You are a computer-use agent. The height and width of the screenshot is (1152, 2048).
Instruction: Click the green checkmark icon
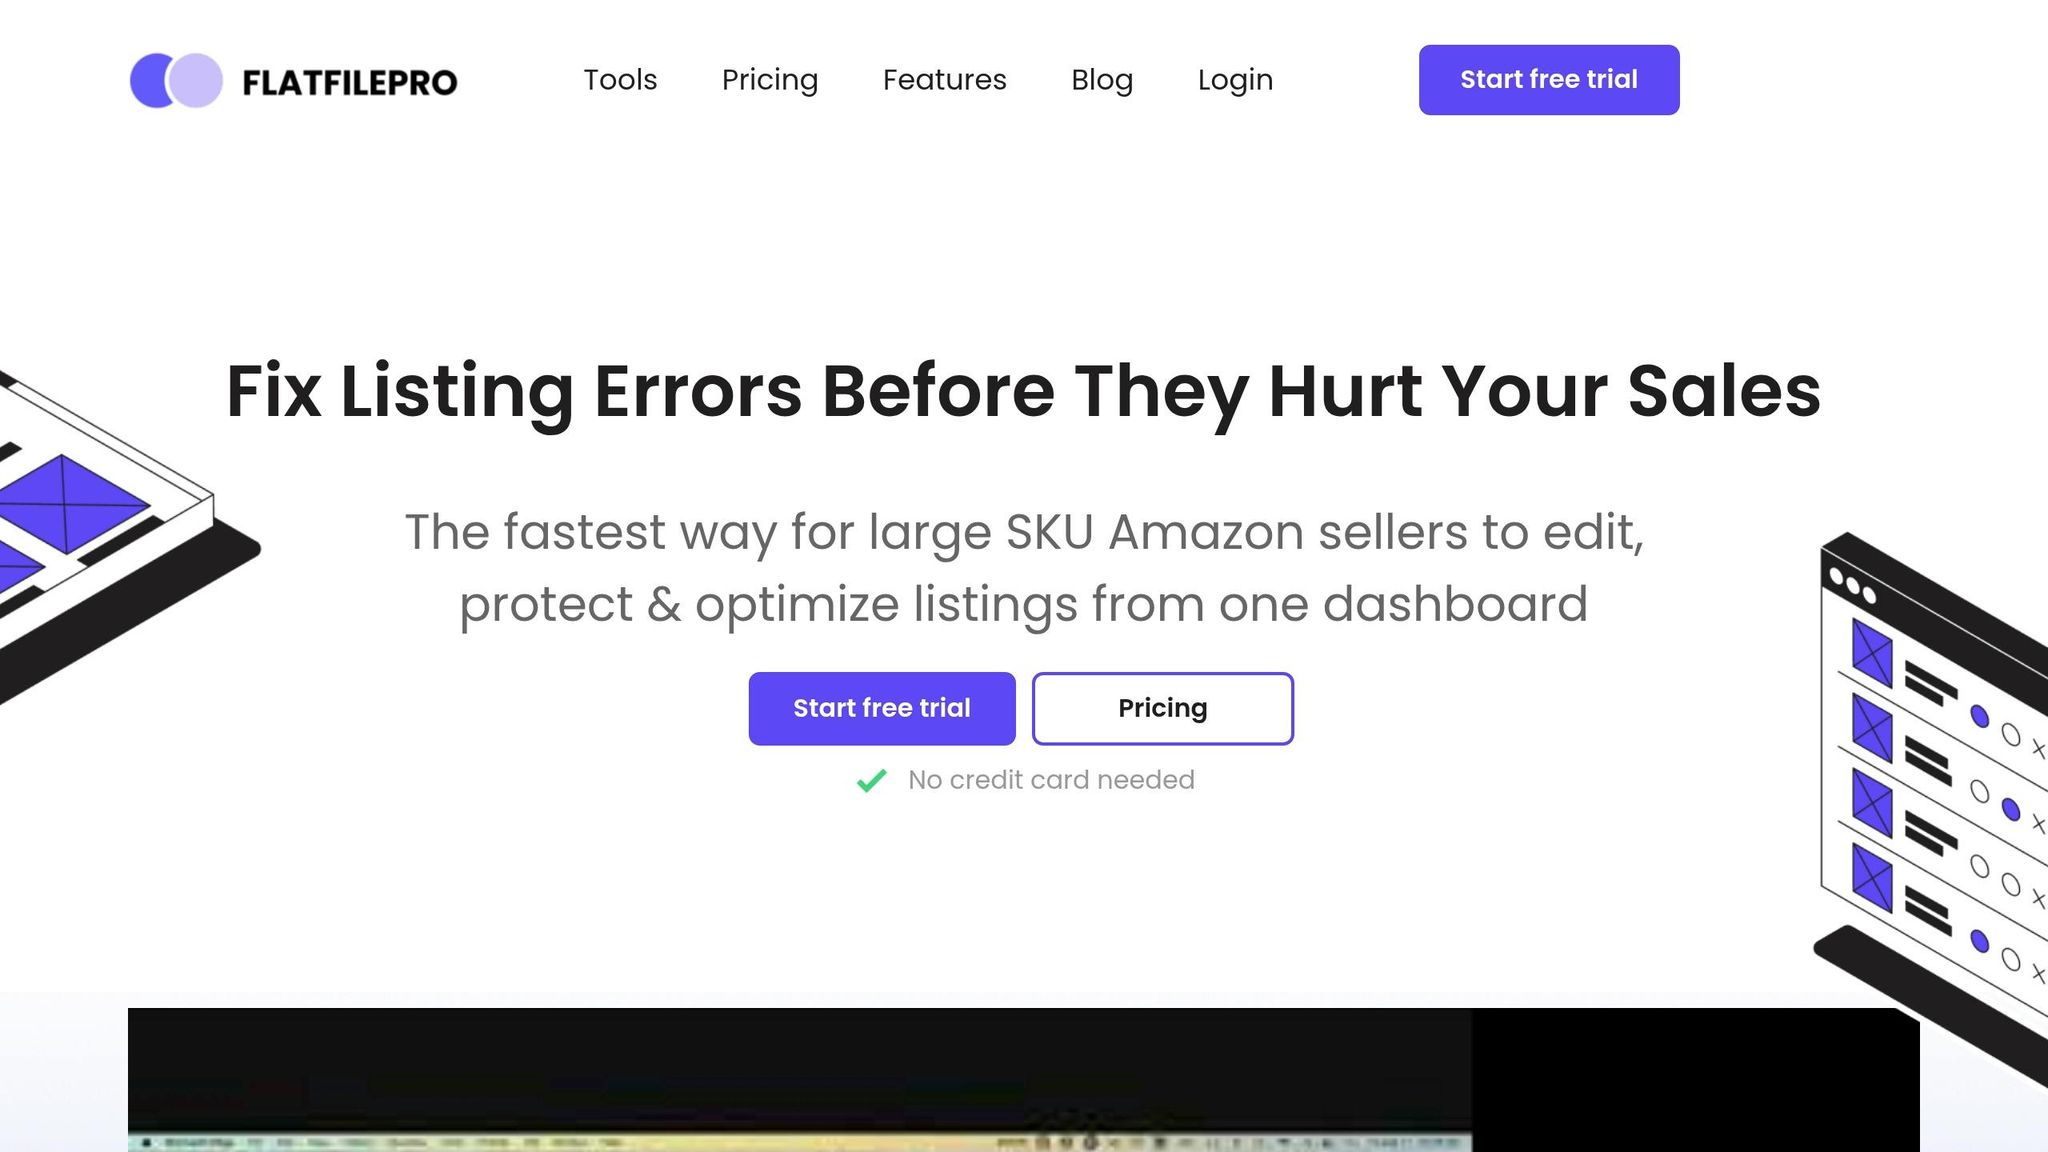point(870,780)
